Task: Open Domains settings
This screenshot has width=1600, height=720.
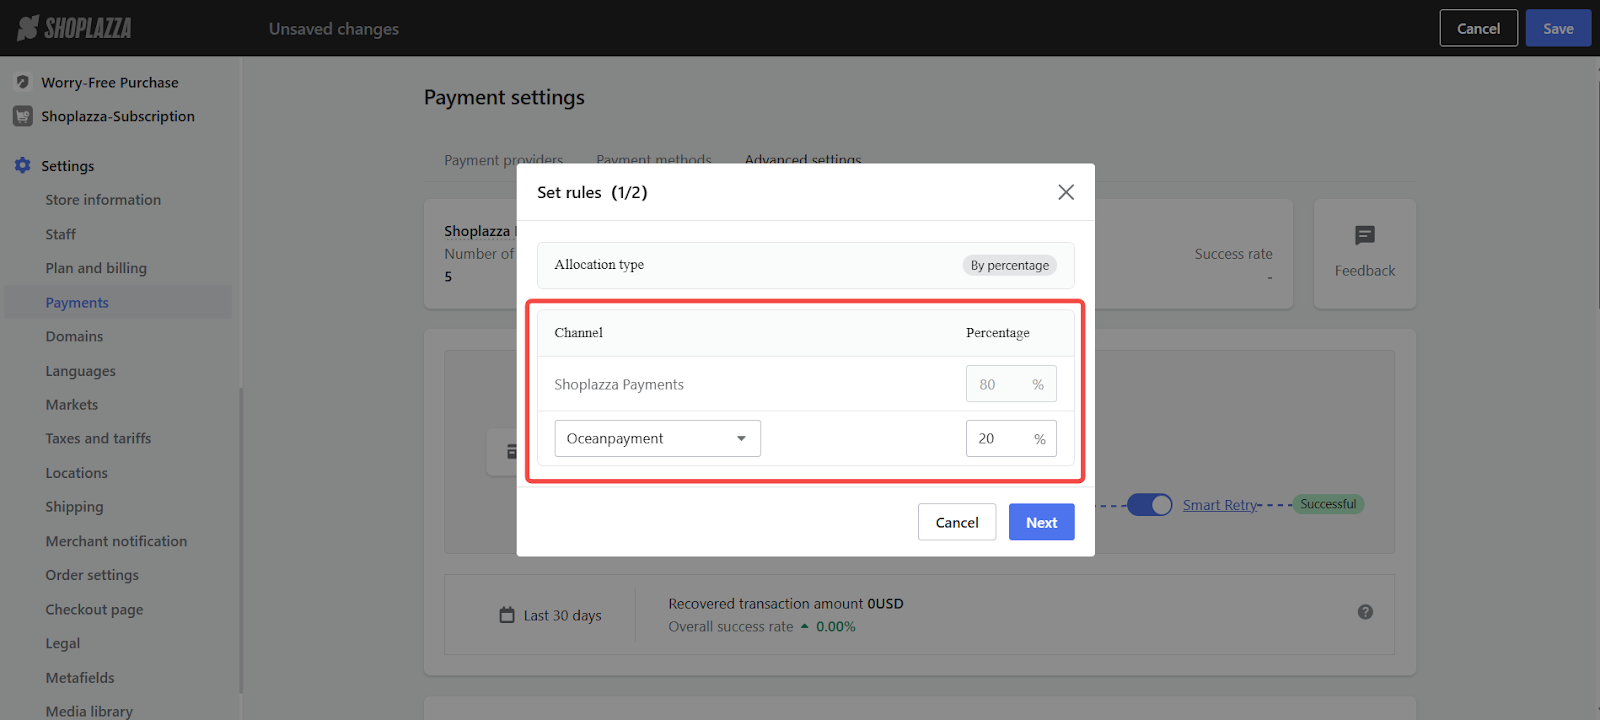Action: pyautogui.click(x=74, y=336)
